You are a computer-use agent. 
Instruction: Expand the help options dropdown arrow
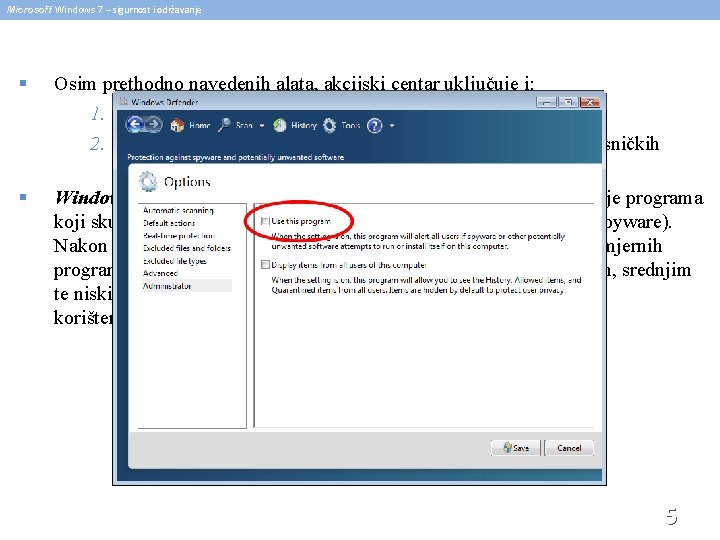(x=392, y=125)
